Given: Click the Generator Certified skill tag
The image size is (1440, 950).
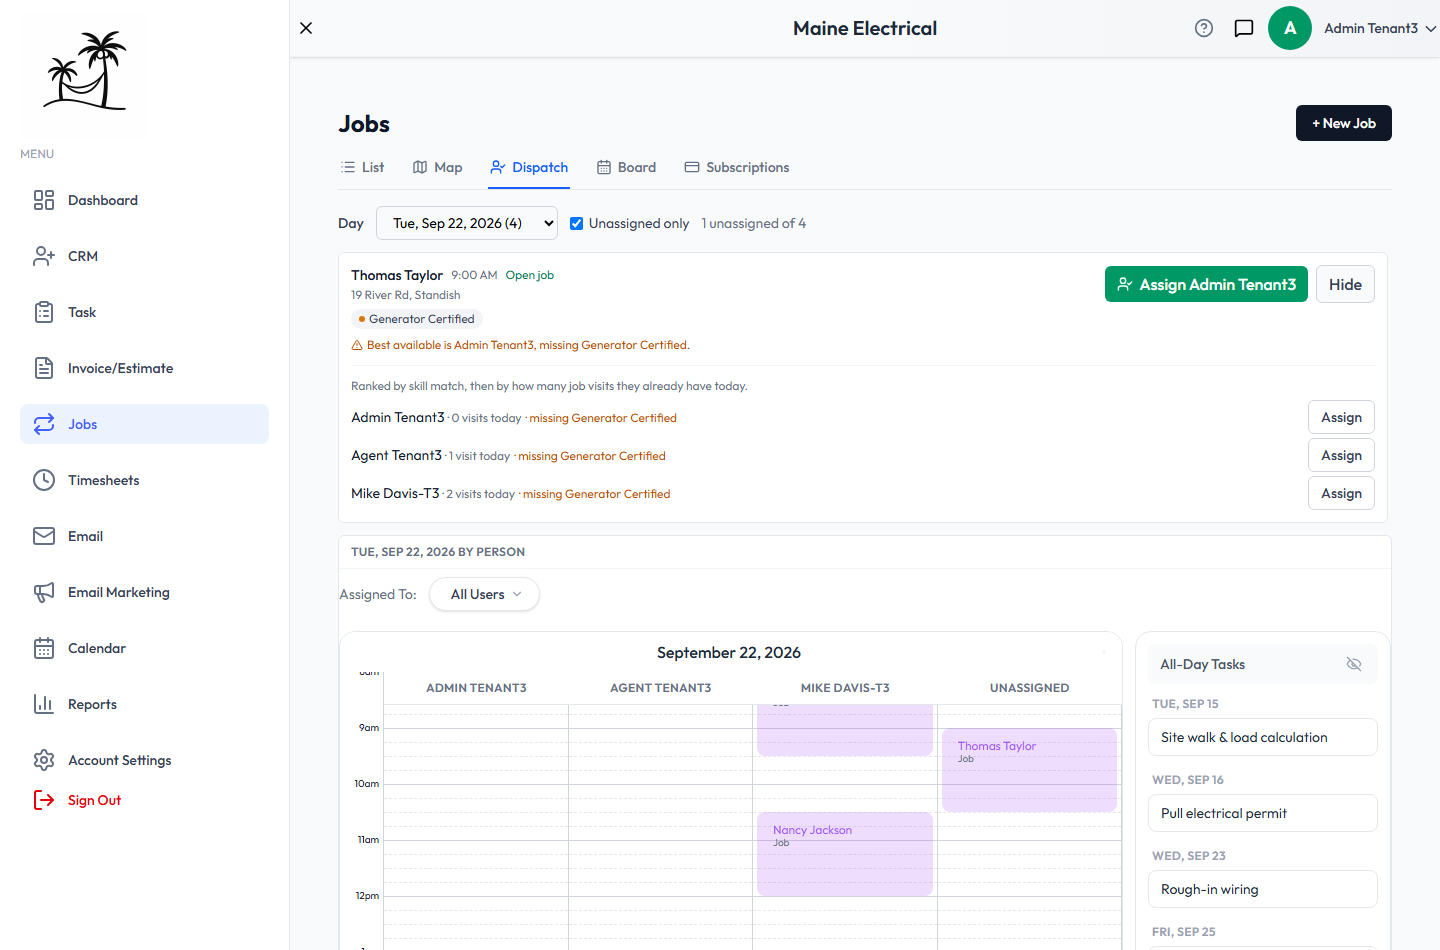Looking at the screenshot, I should pos(416,319).
